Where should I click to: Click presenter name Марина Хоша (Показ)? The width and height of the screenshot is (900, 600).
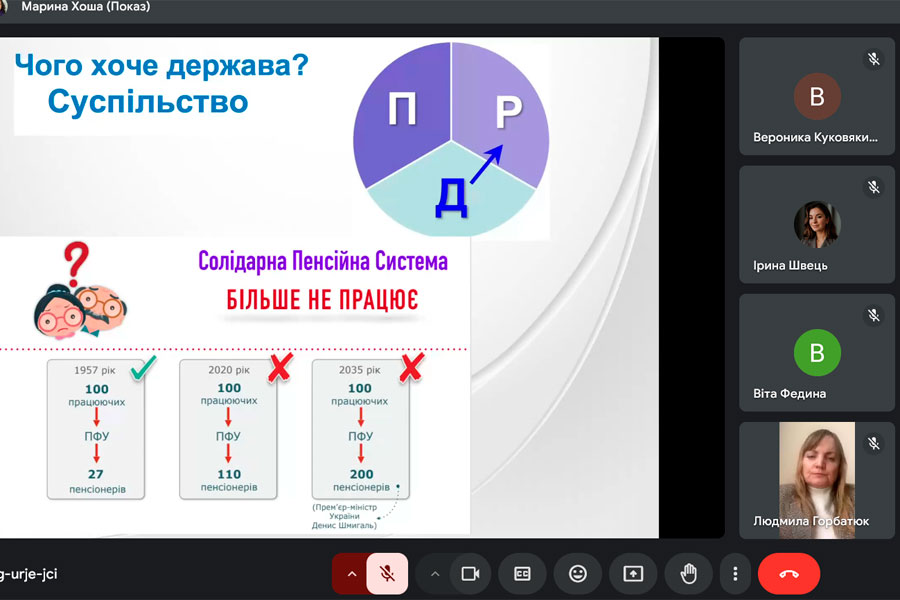coord(86,7)
